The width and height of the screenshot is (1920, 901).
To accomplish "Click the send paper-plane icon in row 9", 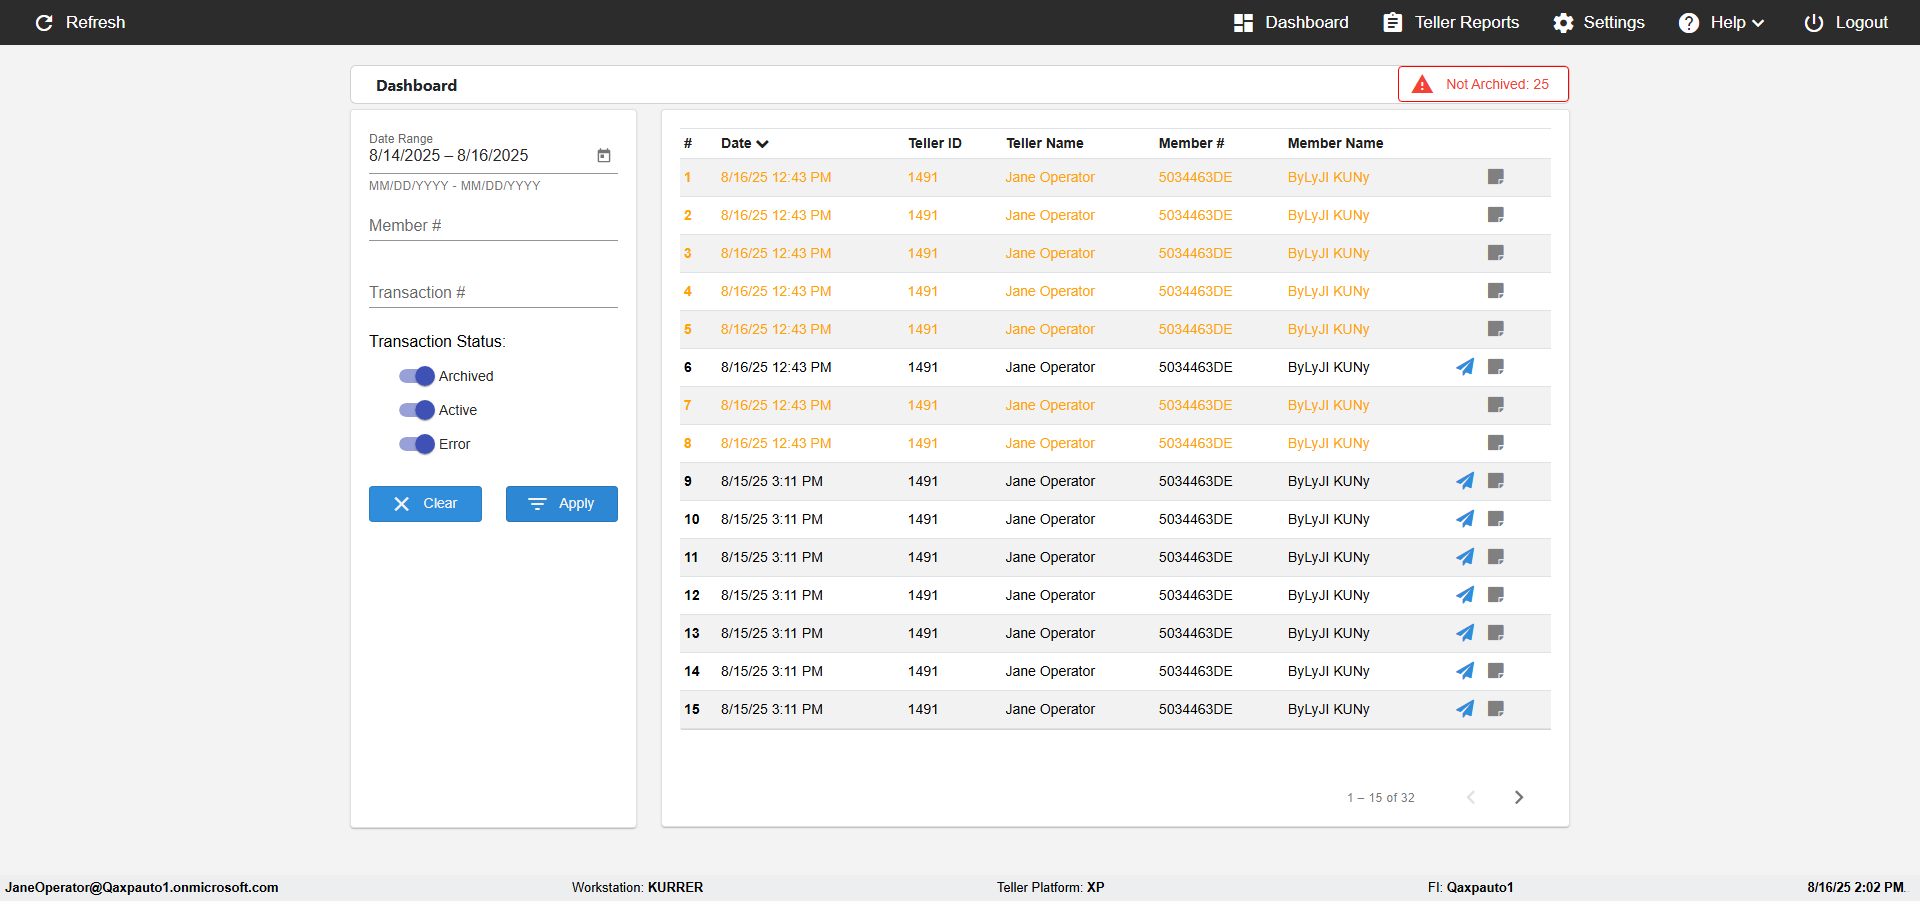I will pyautogui.click(x=1464, y=481).
